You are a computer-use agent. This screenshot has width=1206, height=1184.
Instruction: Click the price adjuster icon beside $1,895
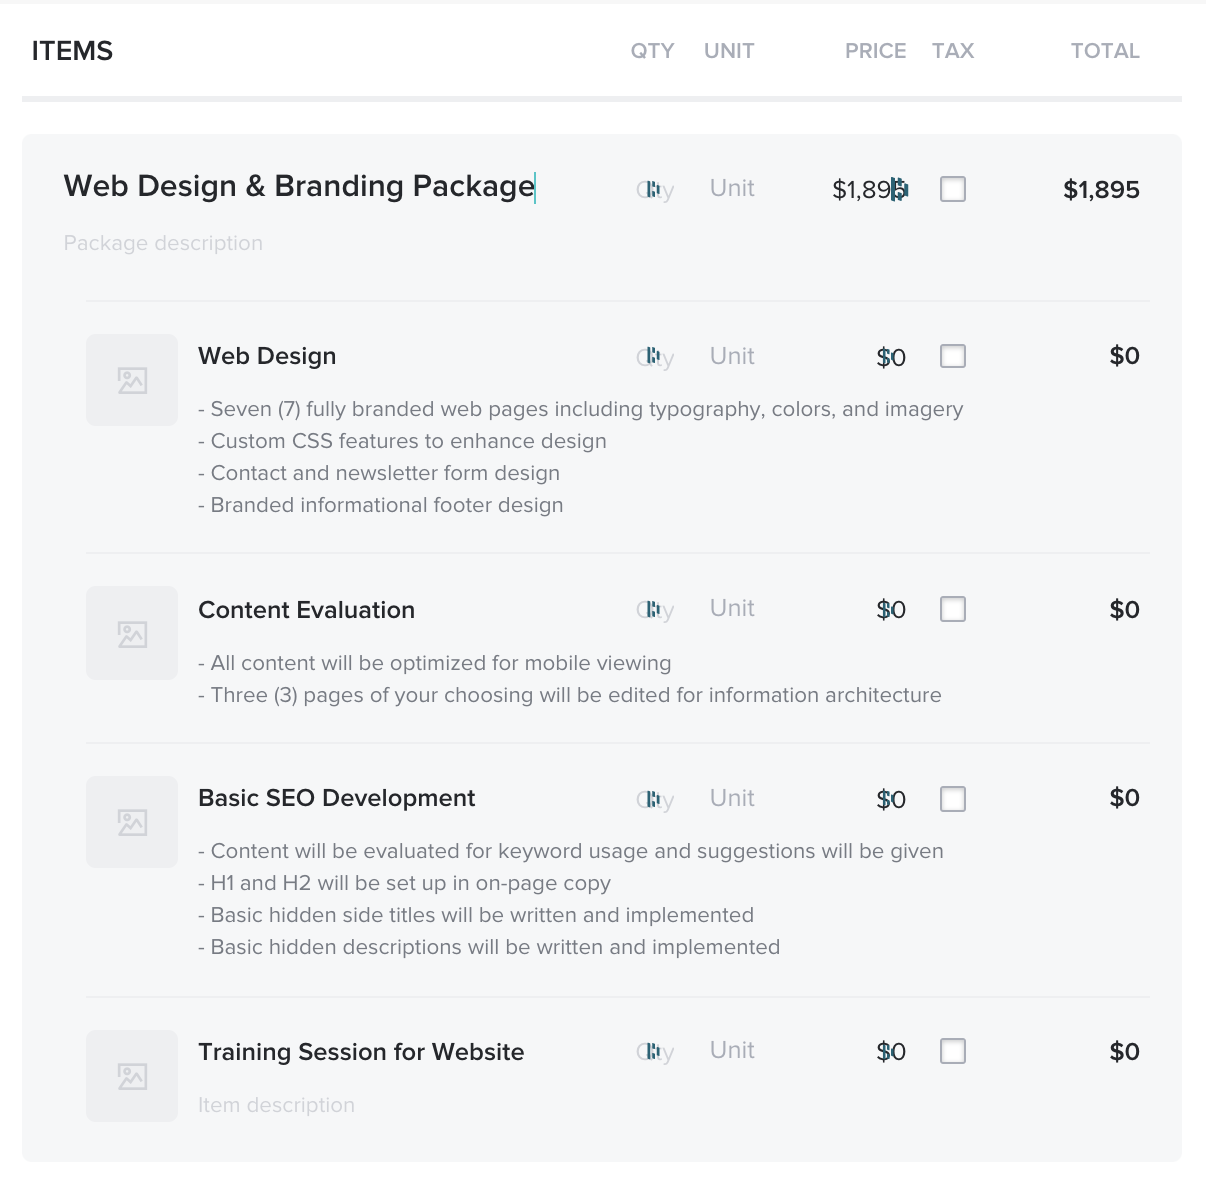point(897,189)
